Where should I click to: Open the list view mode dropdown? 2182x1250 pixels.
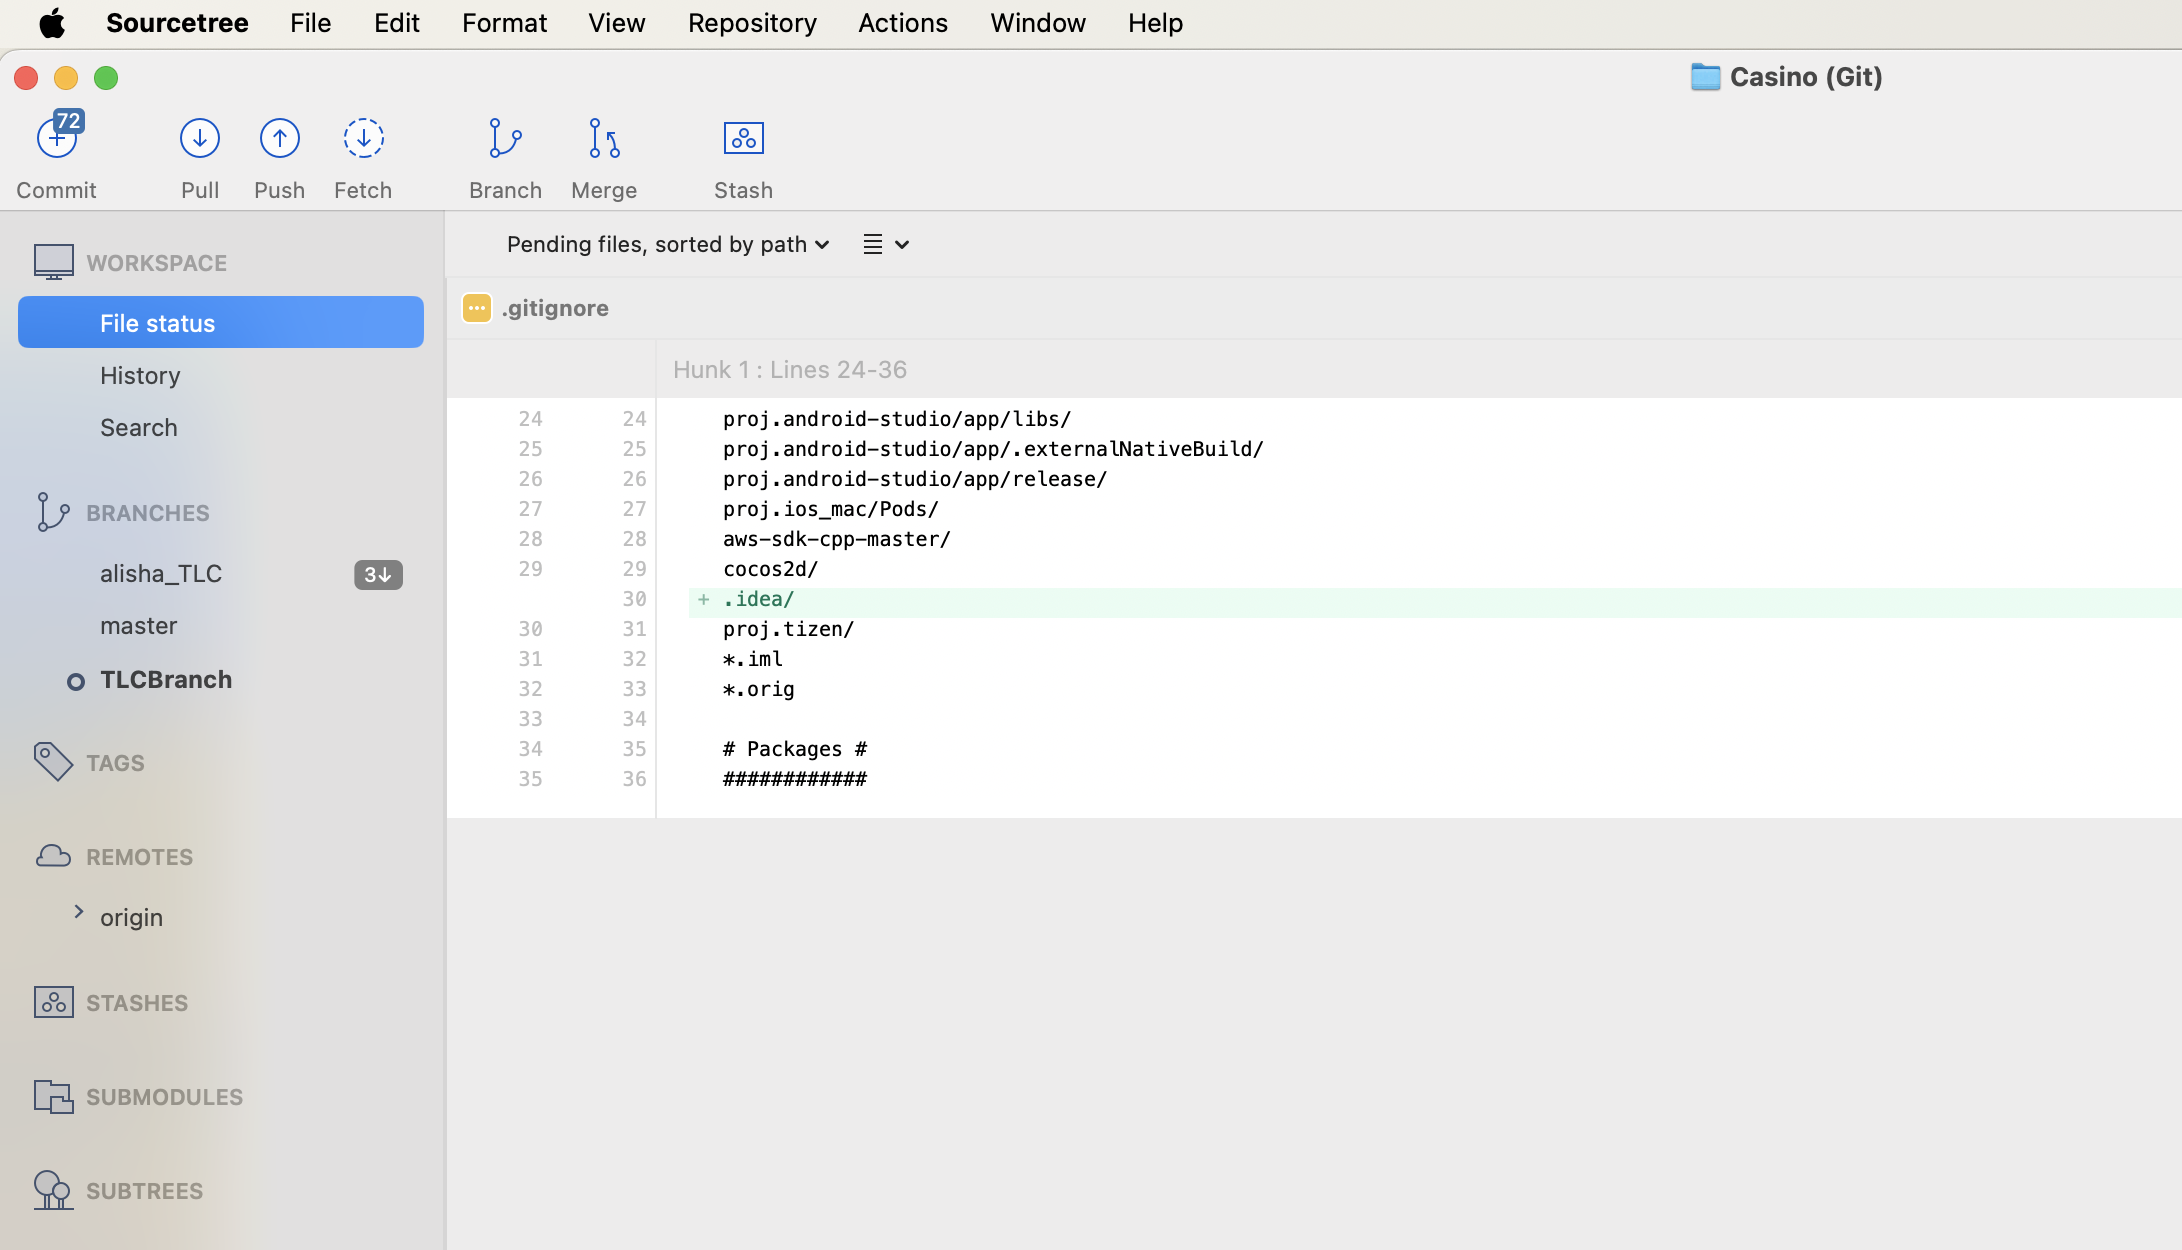click(886, 244)
